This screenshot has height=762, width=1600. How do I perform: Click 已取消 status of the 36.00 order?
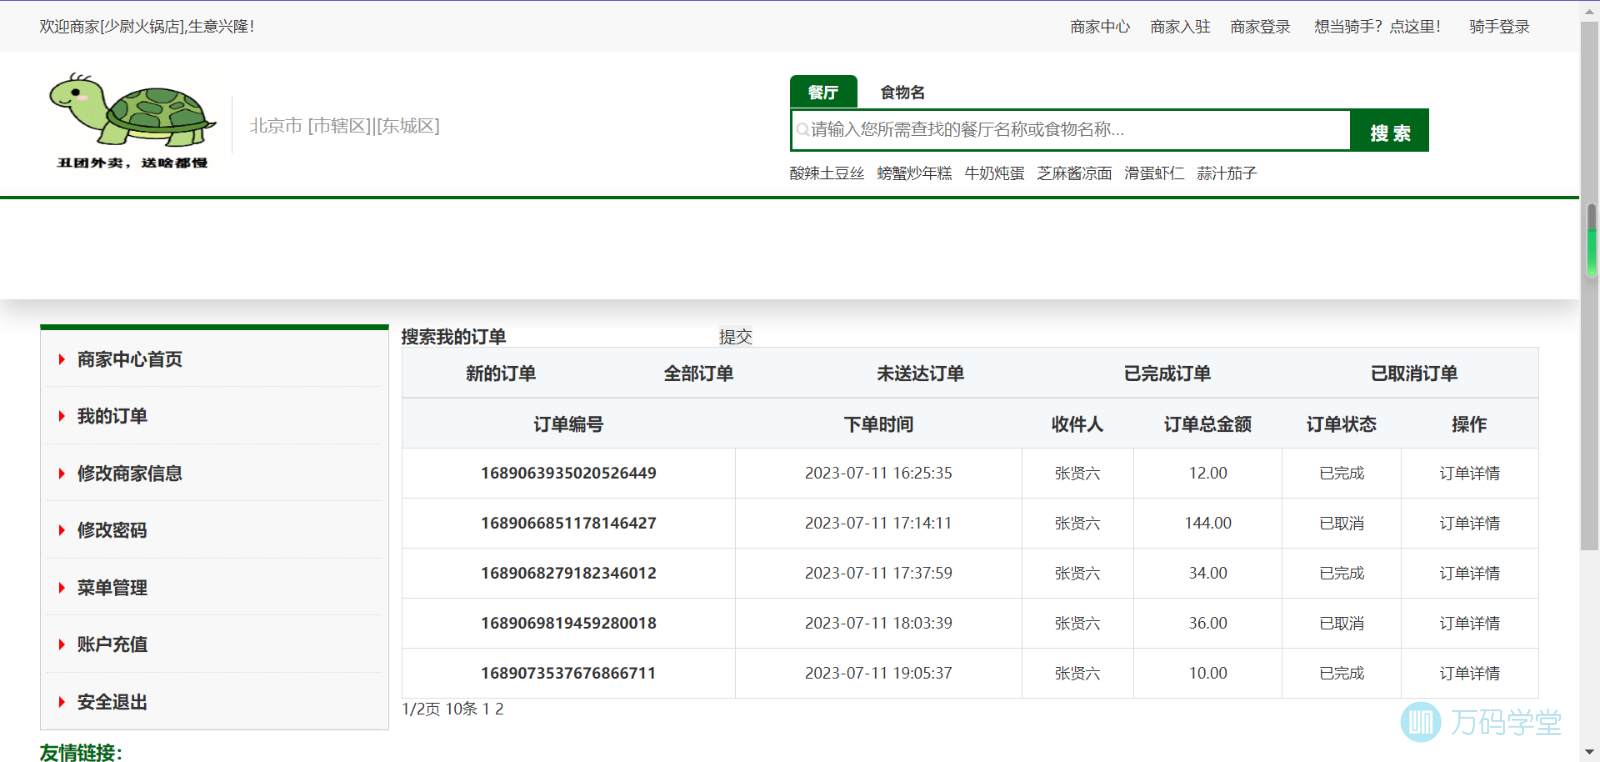(x=1341, y=623)
